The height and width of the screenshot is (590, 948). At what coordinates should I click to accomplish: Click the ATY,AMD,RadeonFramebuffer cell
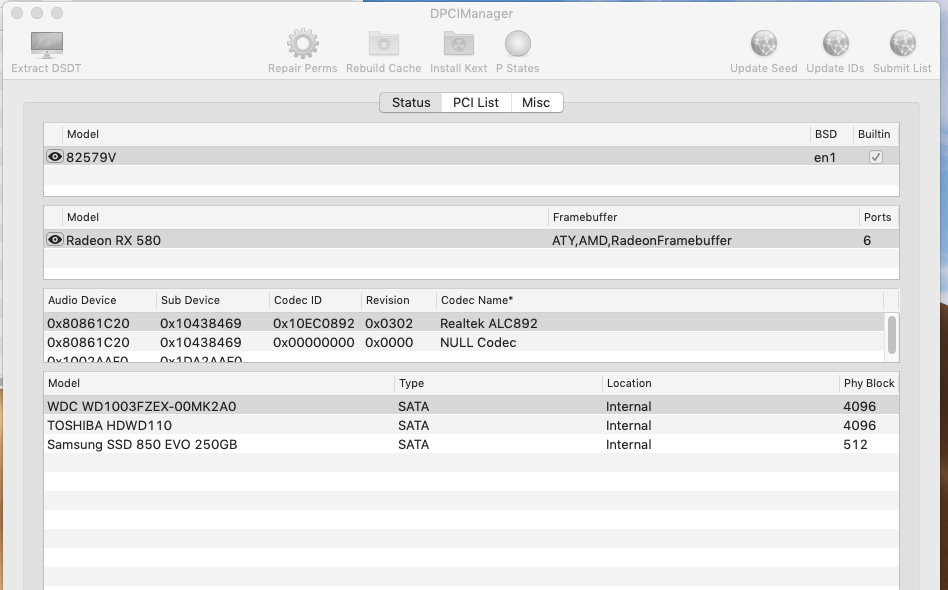pyautogui.click(x=641, y=241)
